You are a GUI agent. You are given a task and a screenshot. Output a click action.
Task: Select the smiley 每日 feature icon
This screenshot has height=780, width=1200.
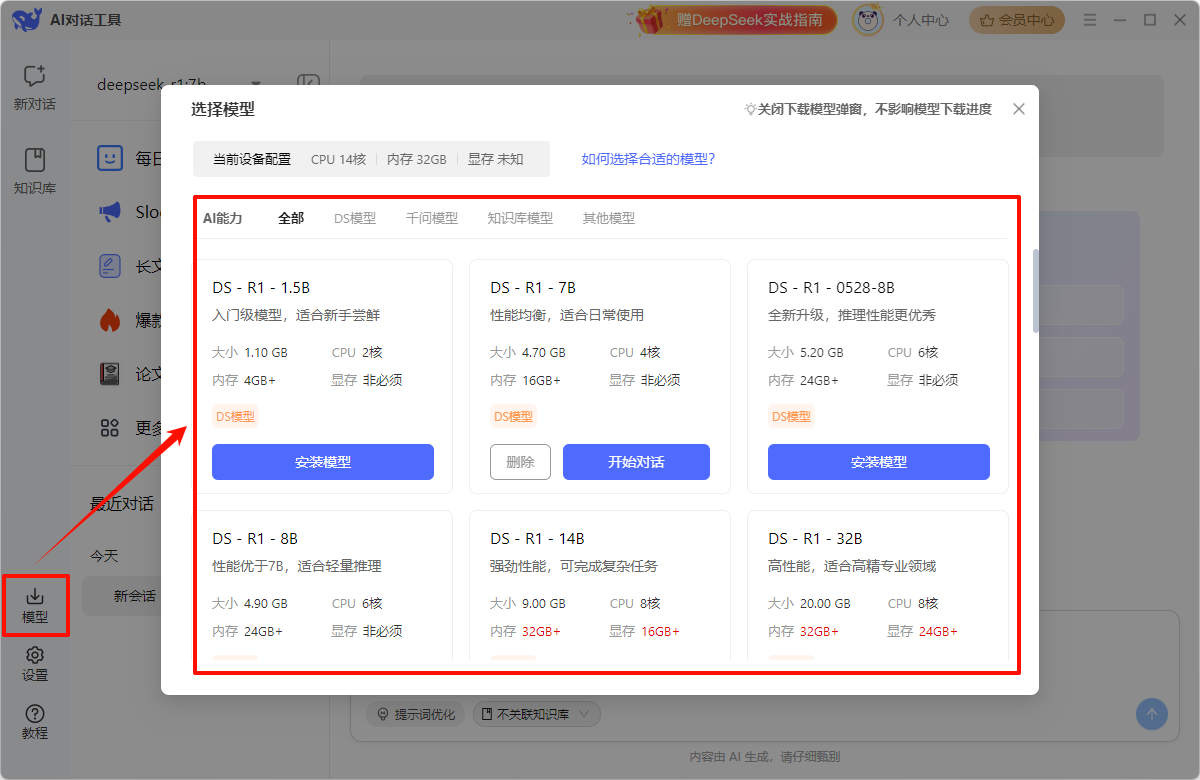pyautogui.click(x=109, y=157)
